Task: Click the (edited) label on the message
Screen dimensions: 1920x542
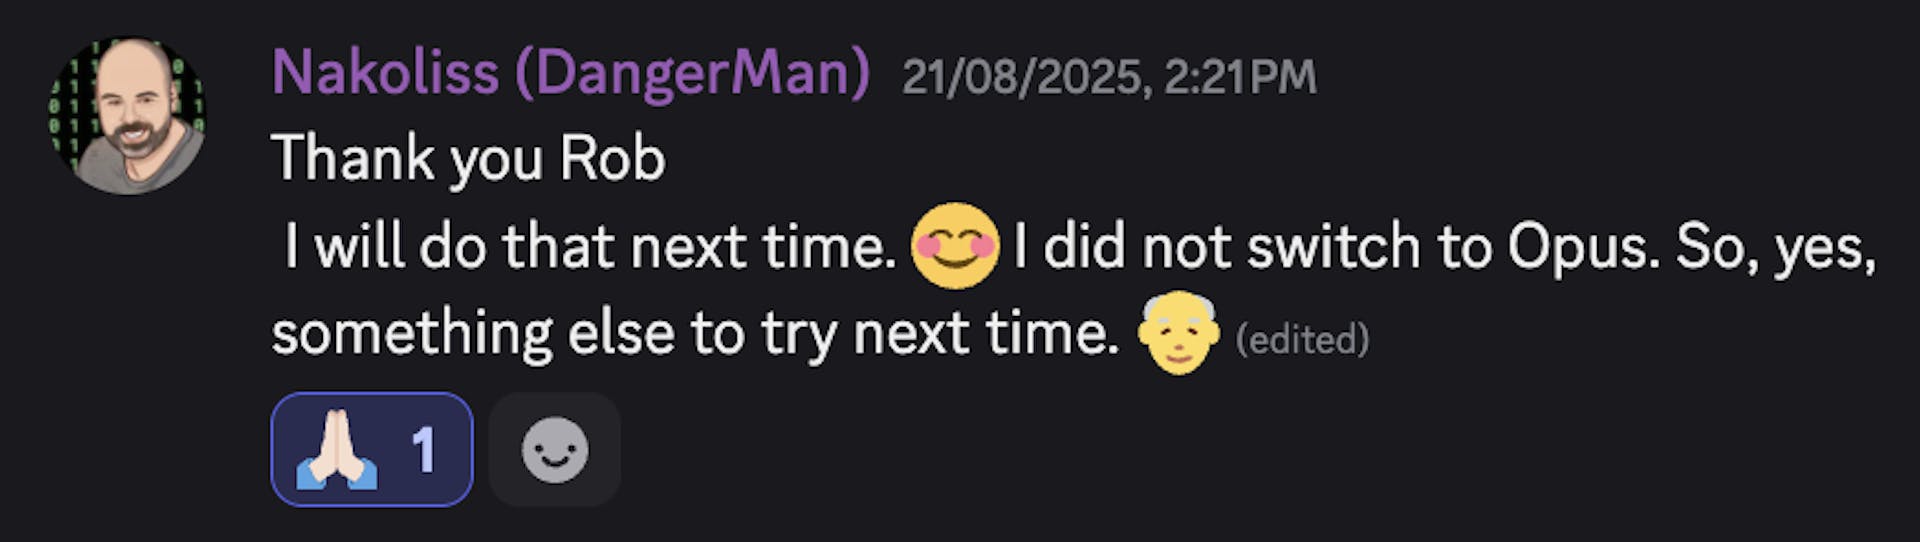Action: tap(1302, 340)
